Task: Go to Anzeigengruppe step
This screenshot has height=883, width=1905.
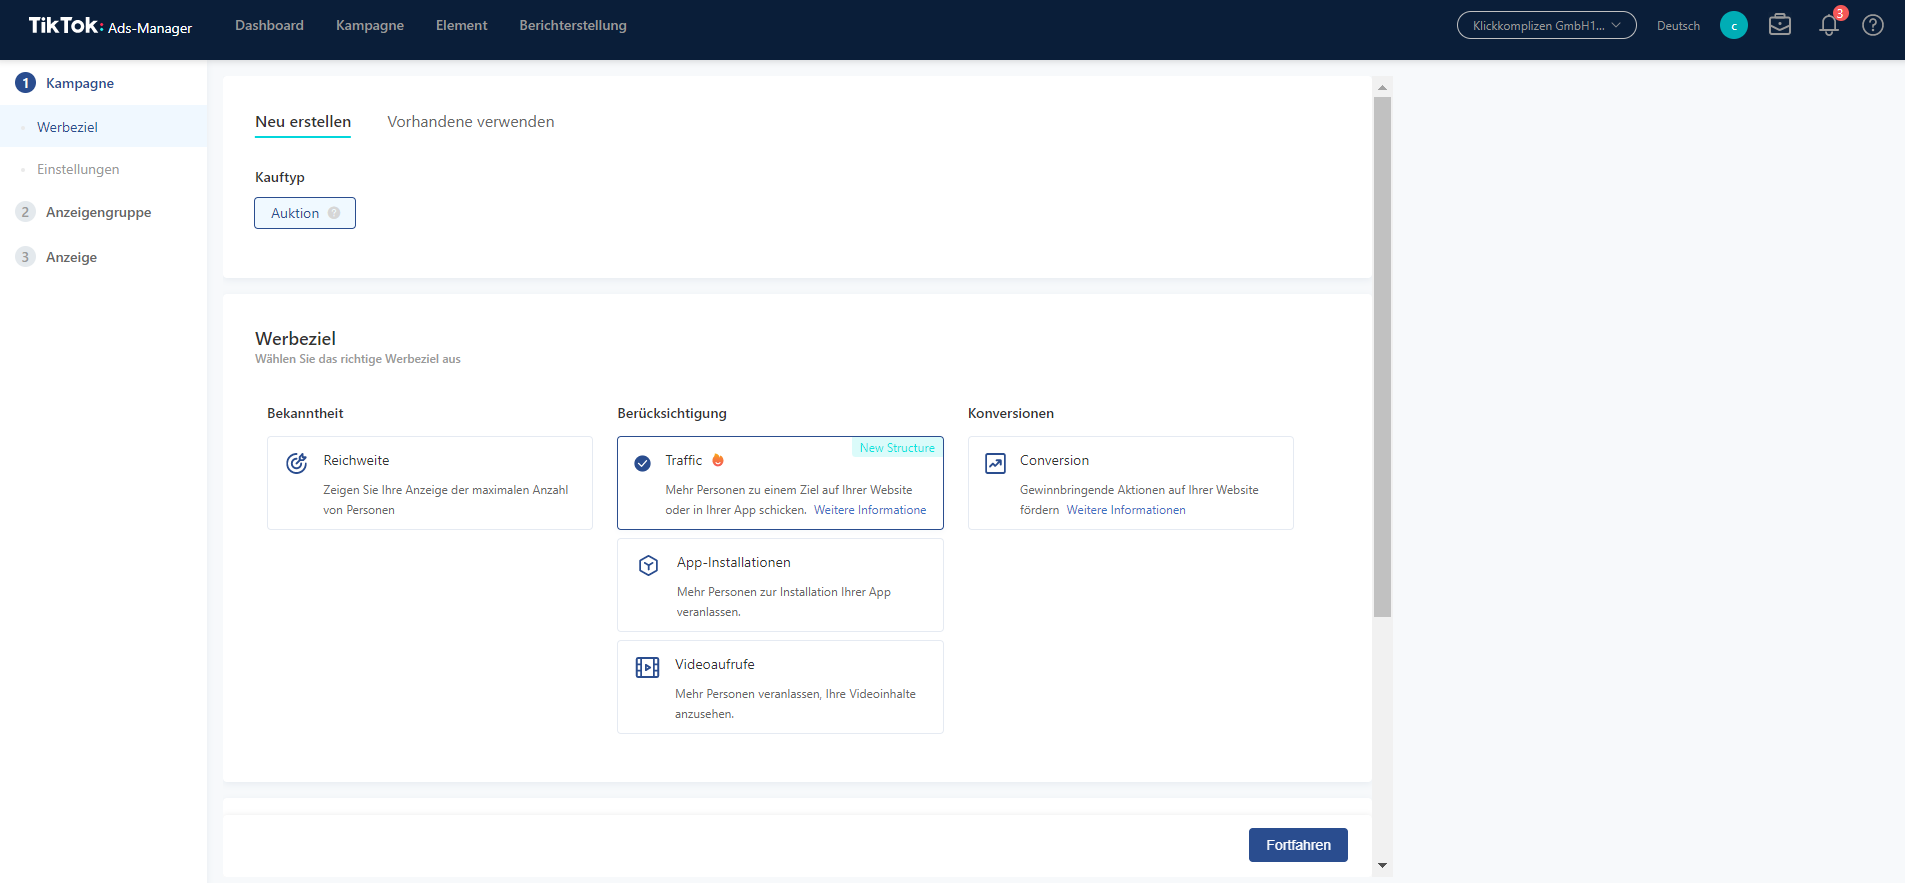Action: click(x=98, y=212)
